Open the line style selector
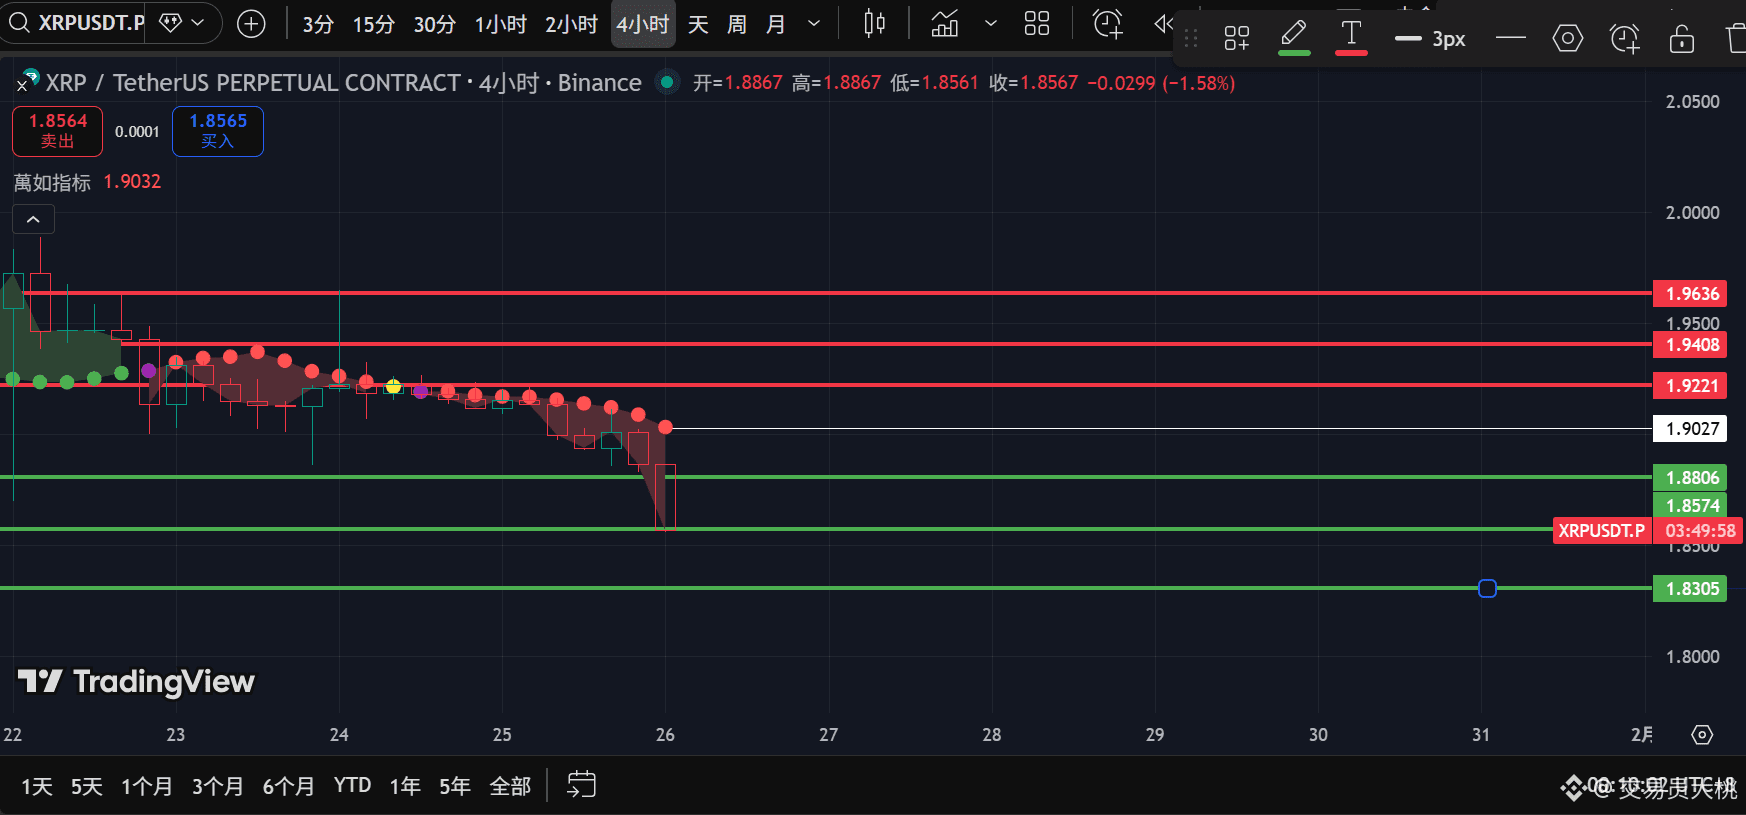Viewport: 1746px width, 815px height. coord(1510,39)
